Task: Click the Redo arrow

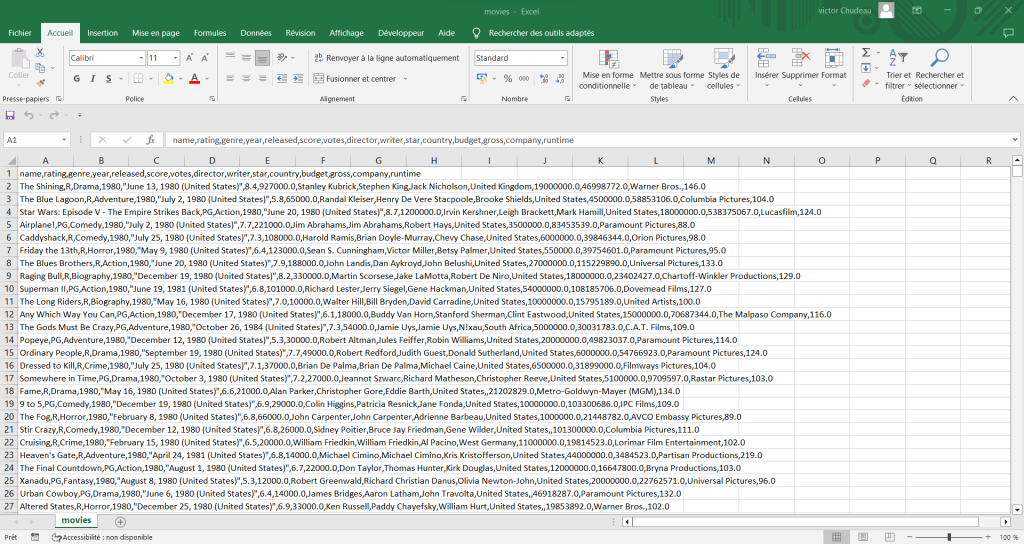Action: 54,116
